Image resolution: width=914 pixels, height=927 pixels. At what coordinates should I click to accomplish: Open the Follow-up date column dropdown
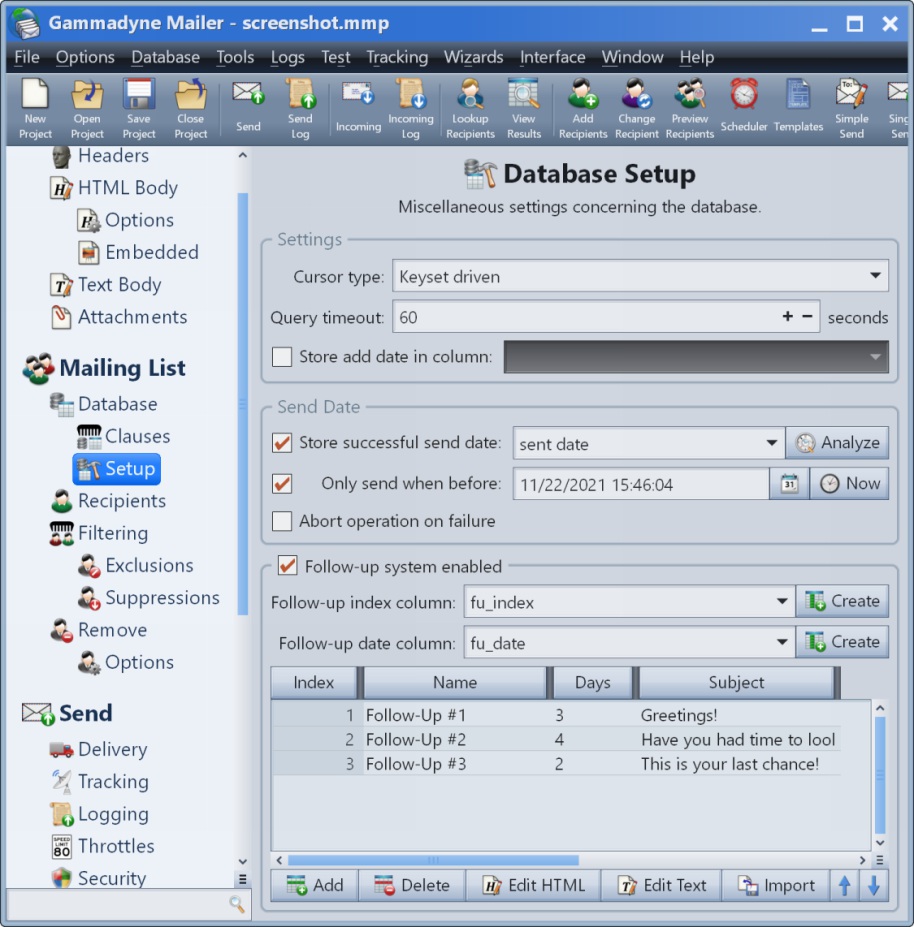pos(630,643)
